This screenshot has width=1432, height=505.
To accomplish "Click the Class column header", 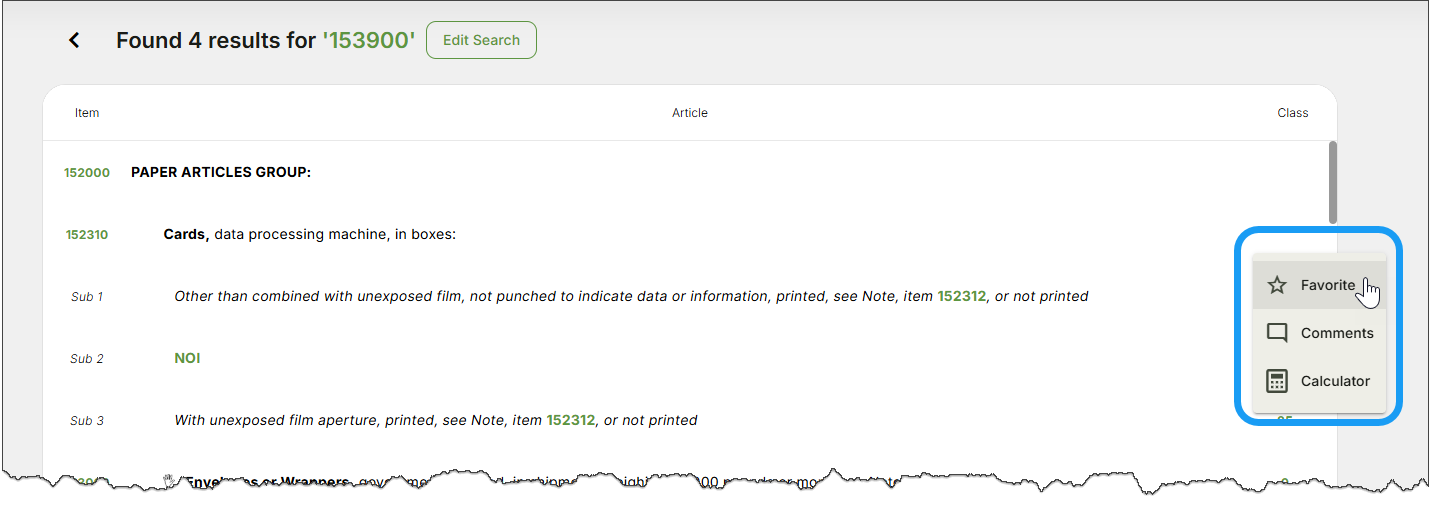I will coord(1293,113).
